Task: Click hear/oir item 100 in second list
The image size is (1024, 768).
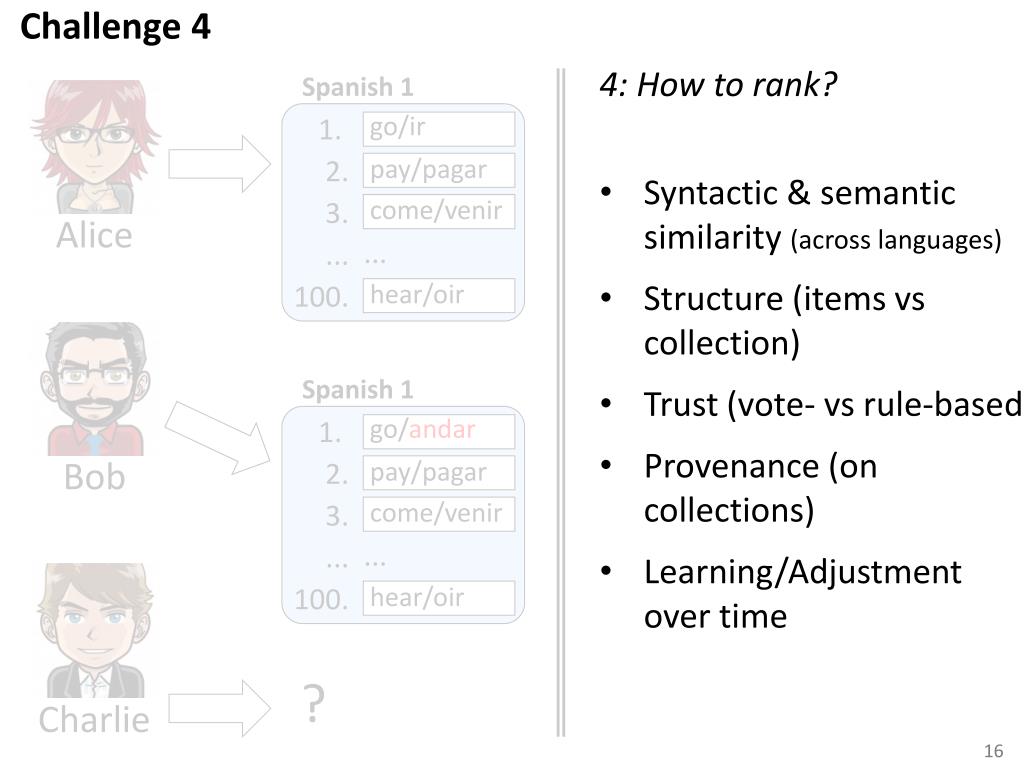Action: pos(439,598)
